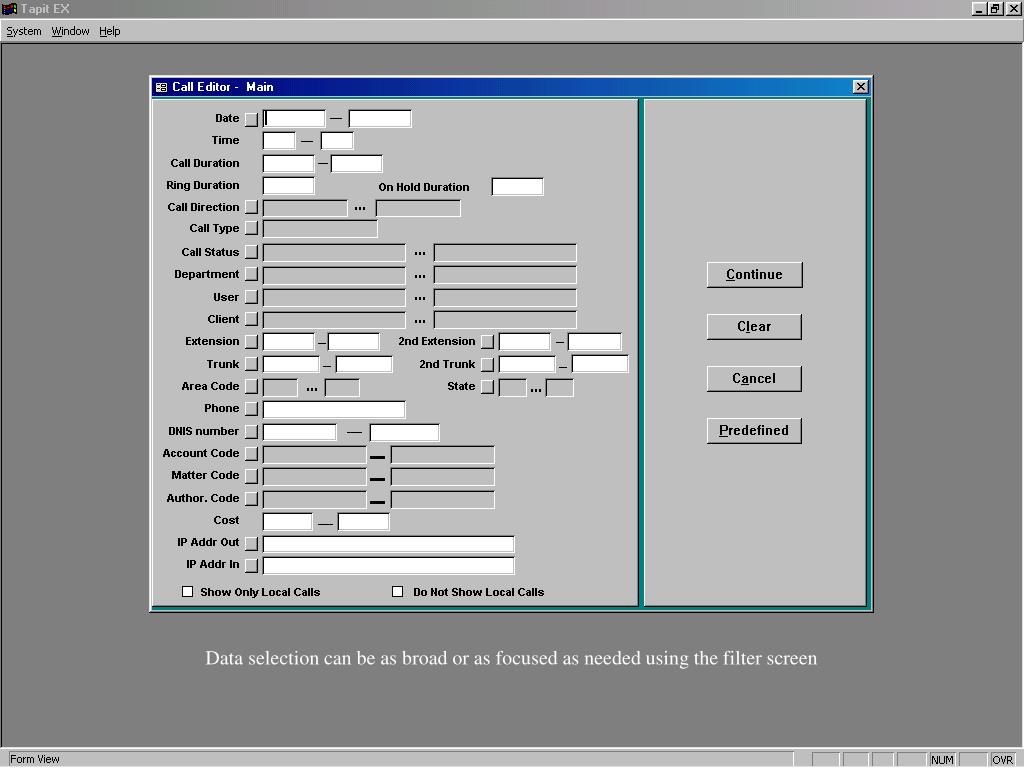Click the Continue button

click(754, 275)
